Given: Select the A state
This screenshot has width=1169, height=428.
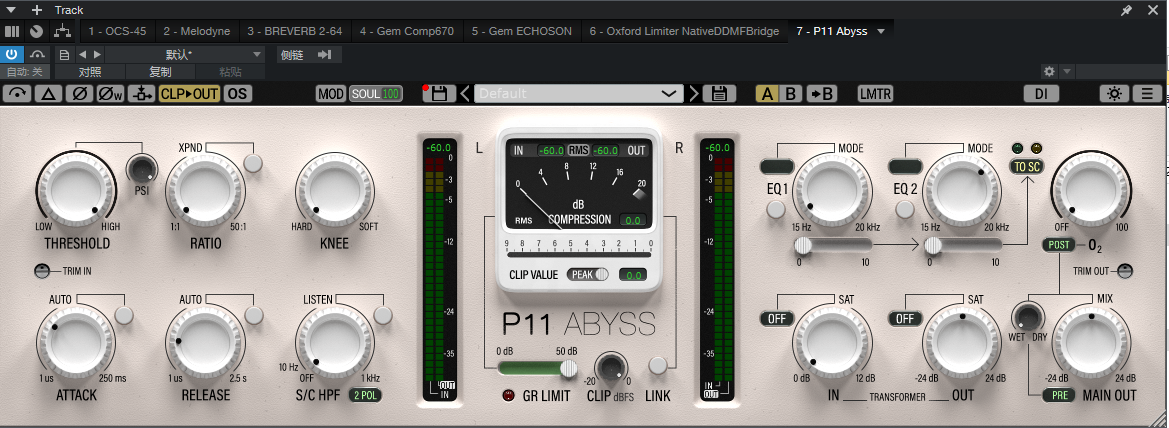Looking at the screenshot, I should [x=767, y=93].
